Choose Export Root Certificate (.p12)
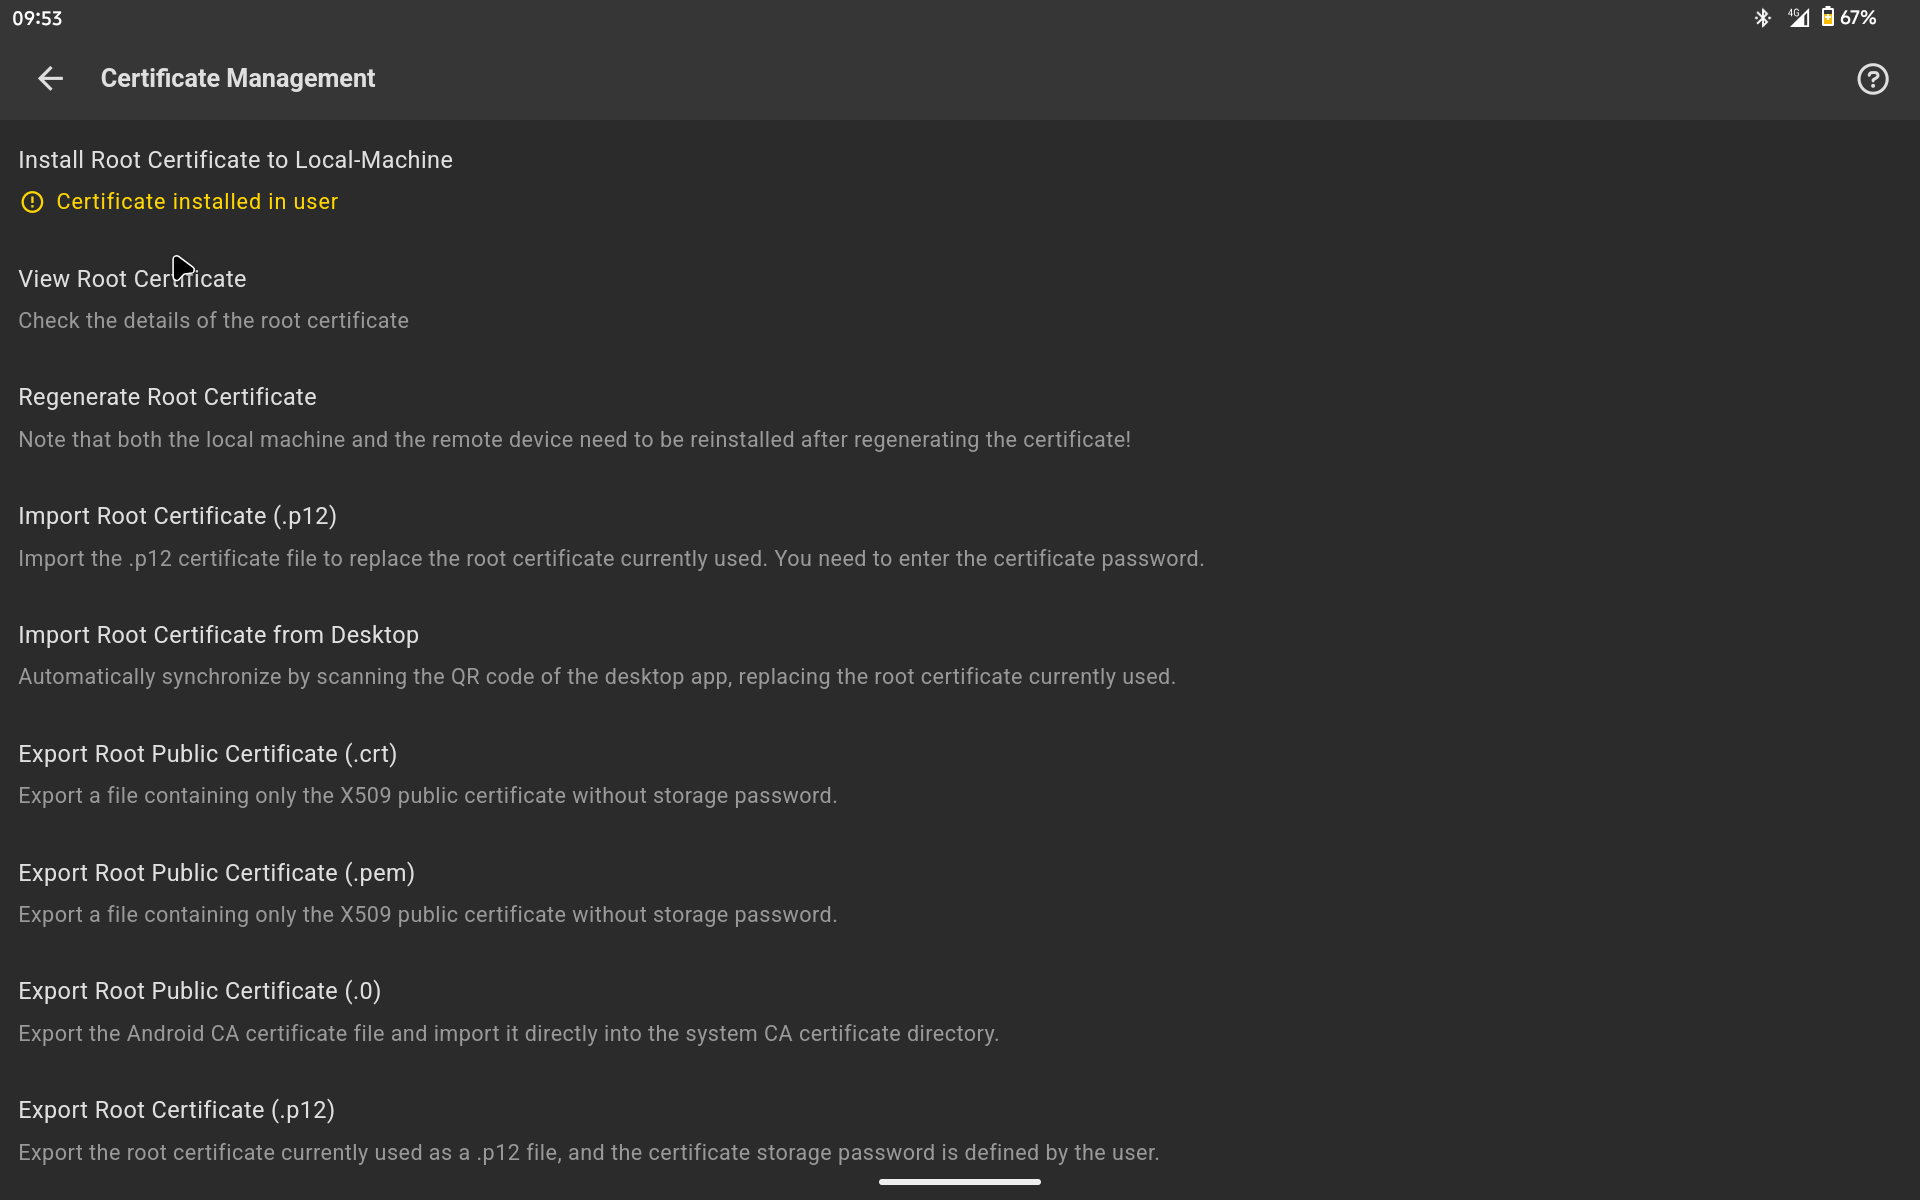This screenshot has height=1200, width=1920. point(176,1110)
